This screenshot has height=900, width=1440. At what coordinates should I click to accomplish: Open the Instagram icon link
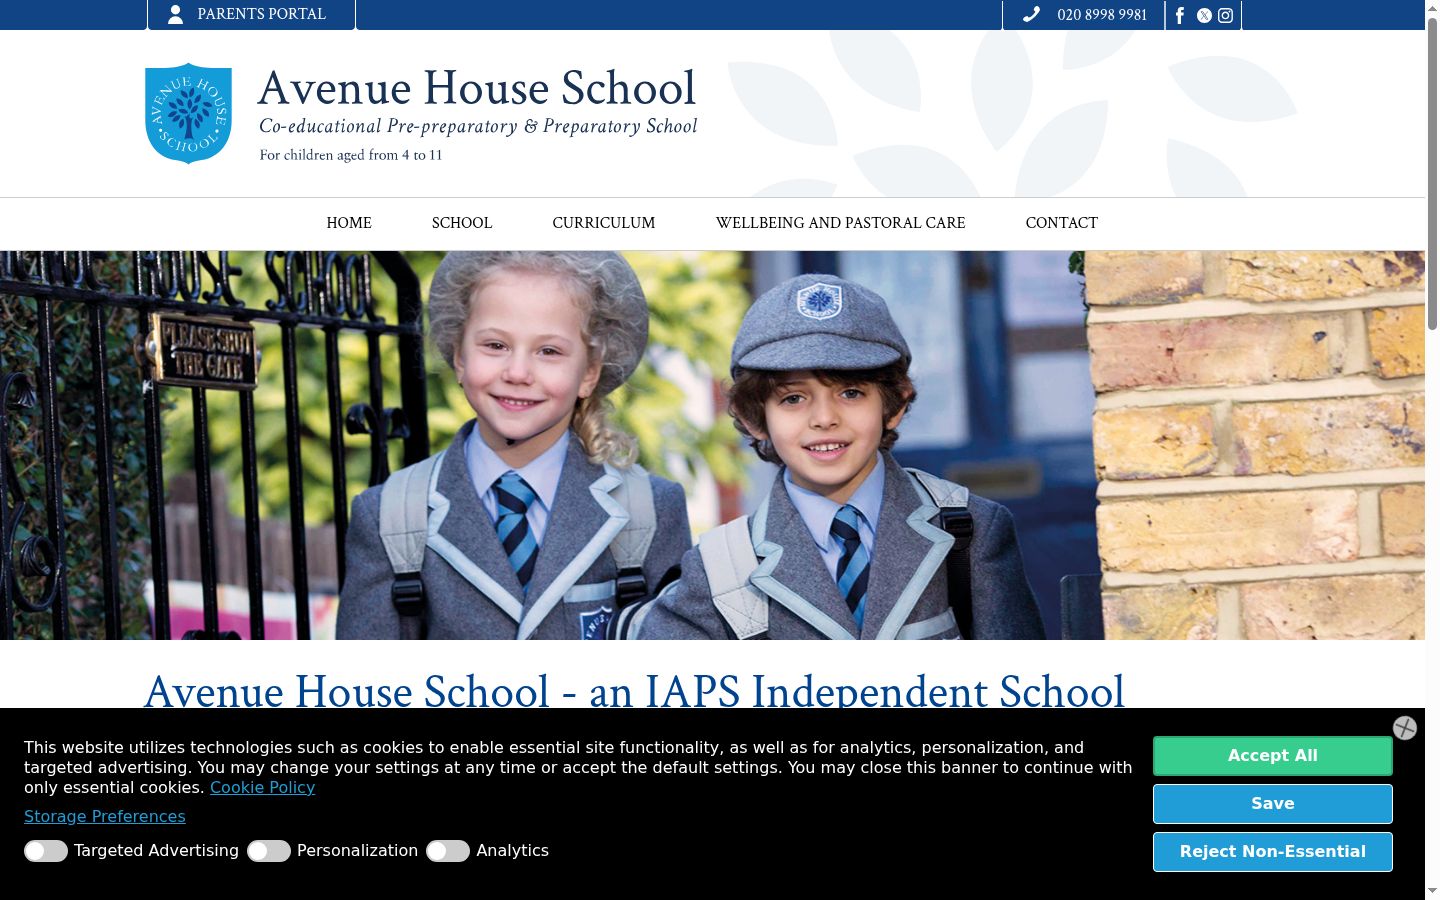pos(1225,15)
